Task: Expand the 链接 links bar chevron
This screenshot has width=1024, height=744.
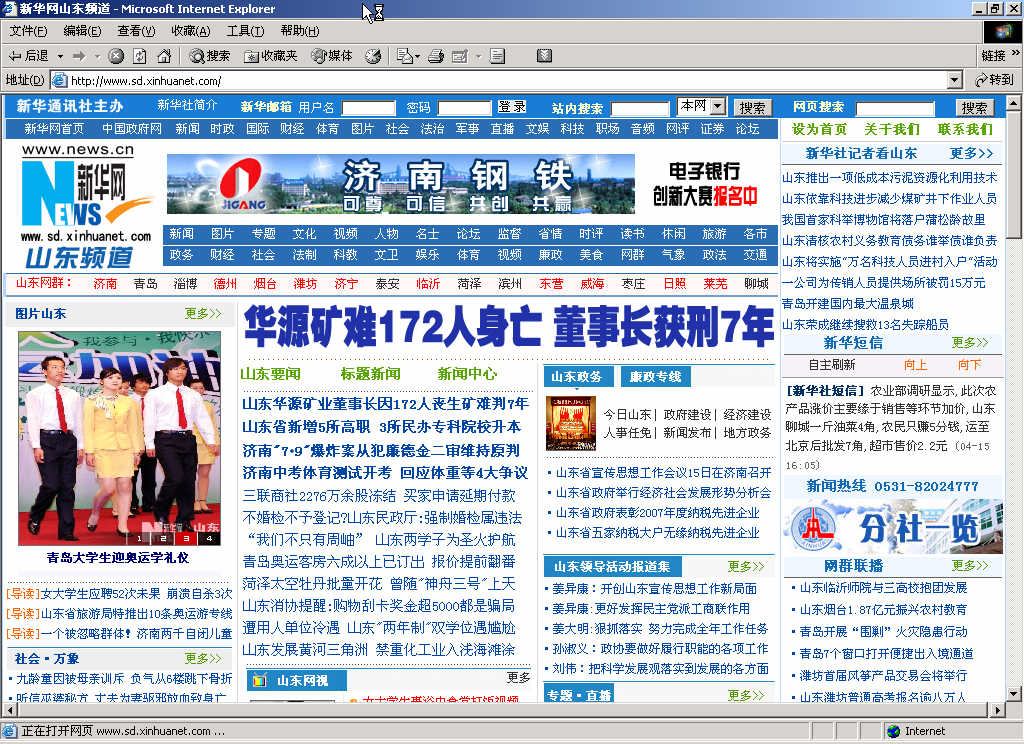Action: click(1016, 53)
